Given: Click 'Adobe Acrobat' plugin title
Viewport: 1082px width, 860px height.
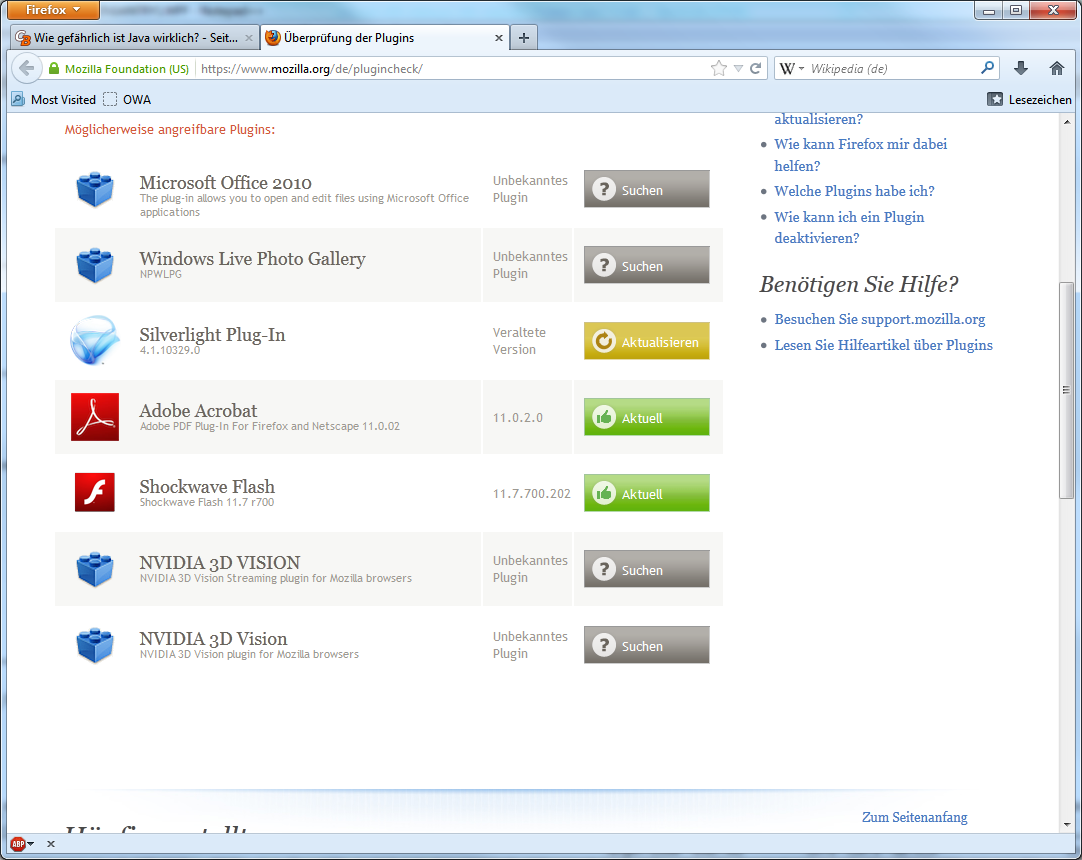Looking at the screenshot, I should 198,411.
